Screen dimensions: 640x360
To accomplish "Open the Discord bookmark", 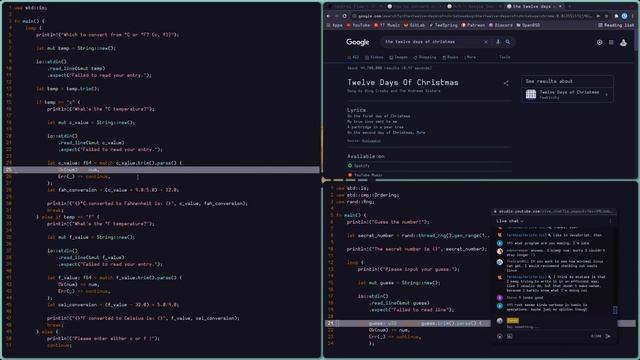I will coord(501,25).
